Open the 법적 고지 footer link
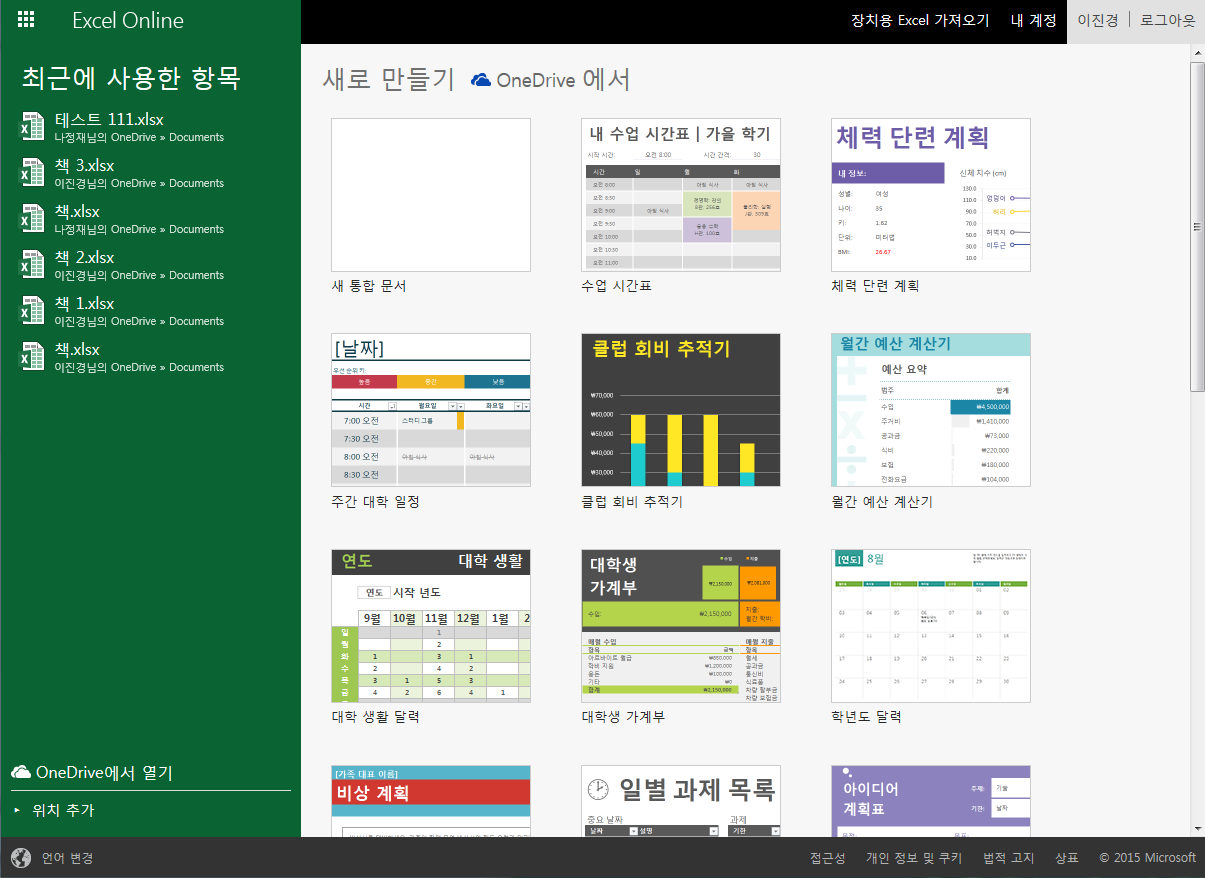Image resolution: width=1205 pixels, height=878 pixels. pos(1009,858)
